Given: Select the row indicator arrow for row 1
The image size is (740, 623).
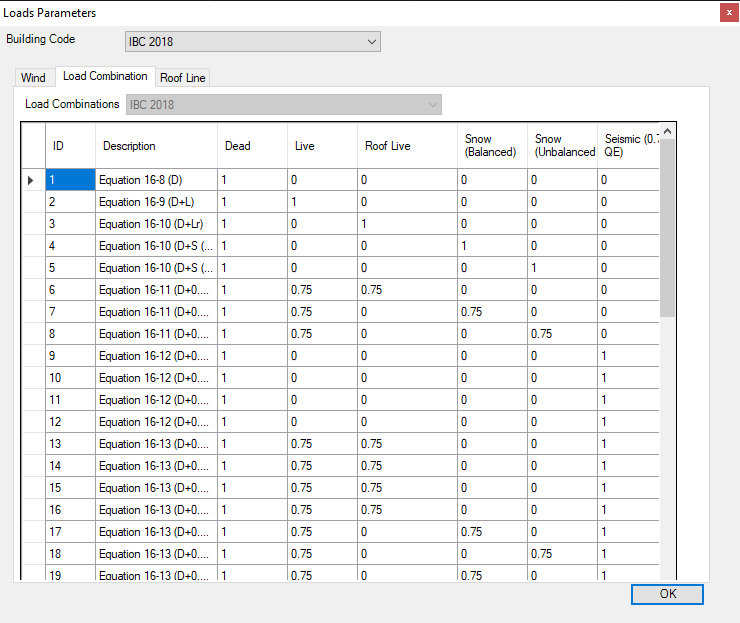Looking at the screenshot, I should click(x=31, y=180).
